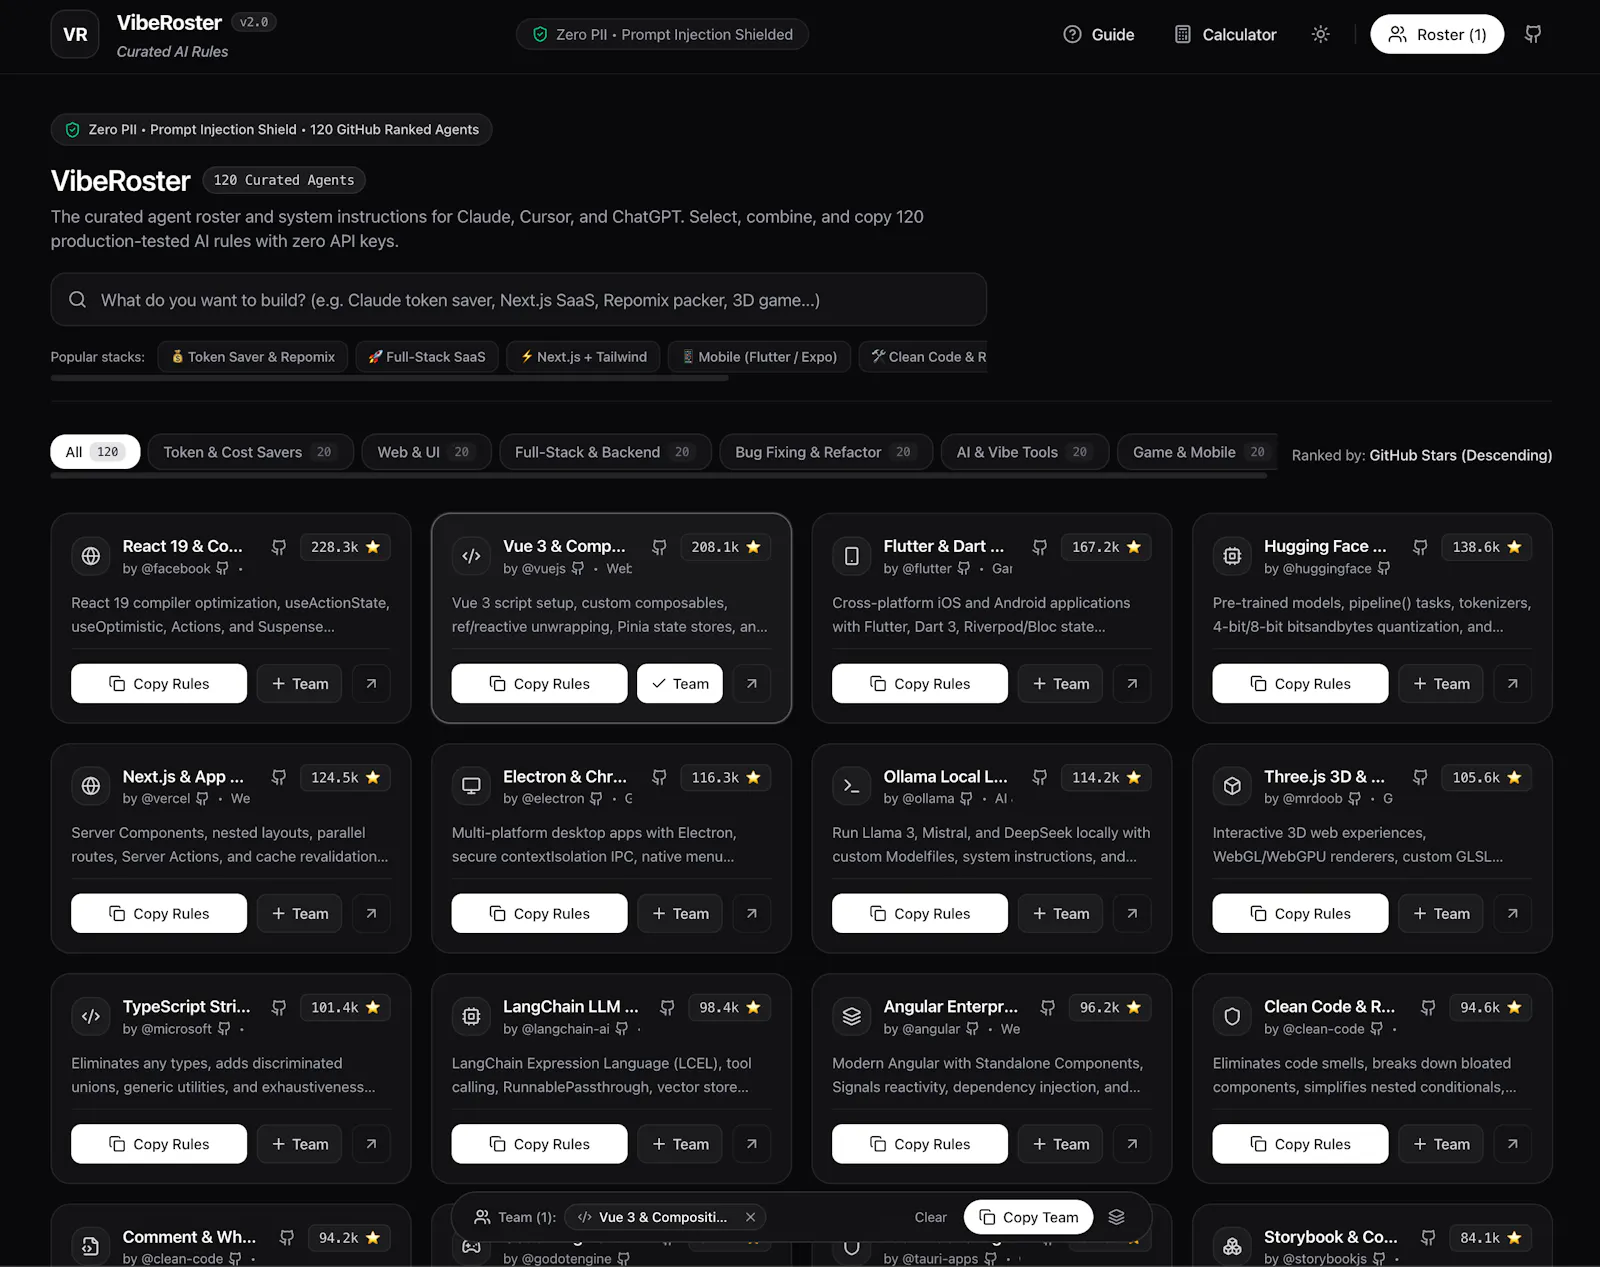Copy Rules for Electron & Chr card
The height and width of the screenshot is (1267, 1600).
tap(539, 914)
